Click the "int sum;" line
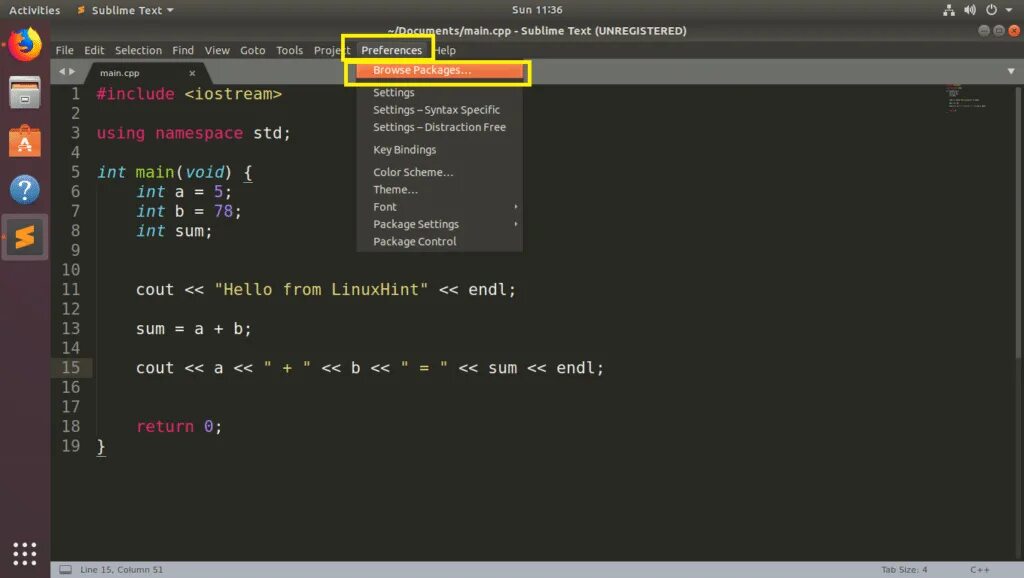1024x578 pixels. (x=174, y=231)
